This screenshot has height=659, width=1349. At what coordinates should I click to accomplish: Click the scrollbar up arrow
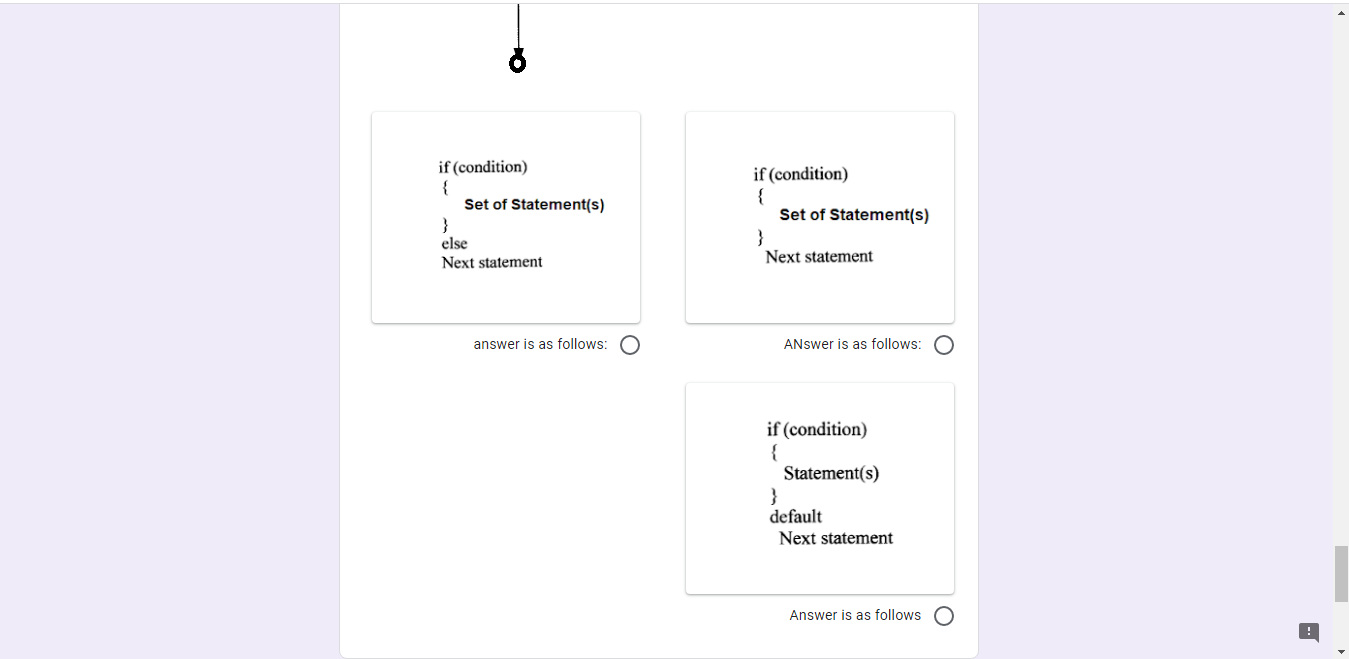coord(1341,11)
